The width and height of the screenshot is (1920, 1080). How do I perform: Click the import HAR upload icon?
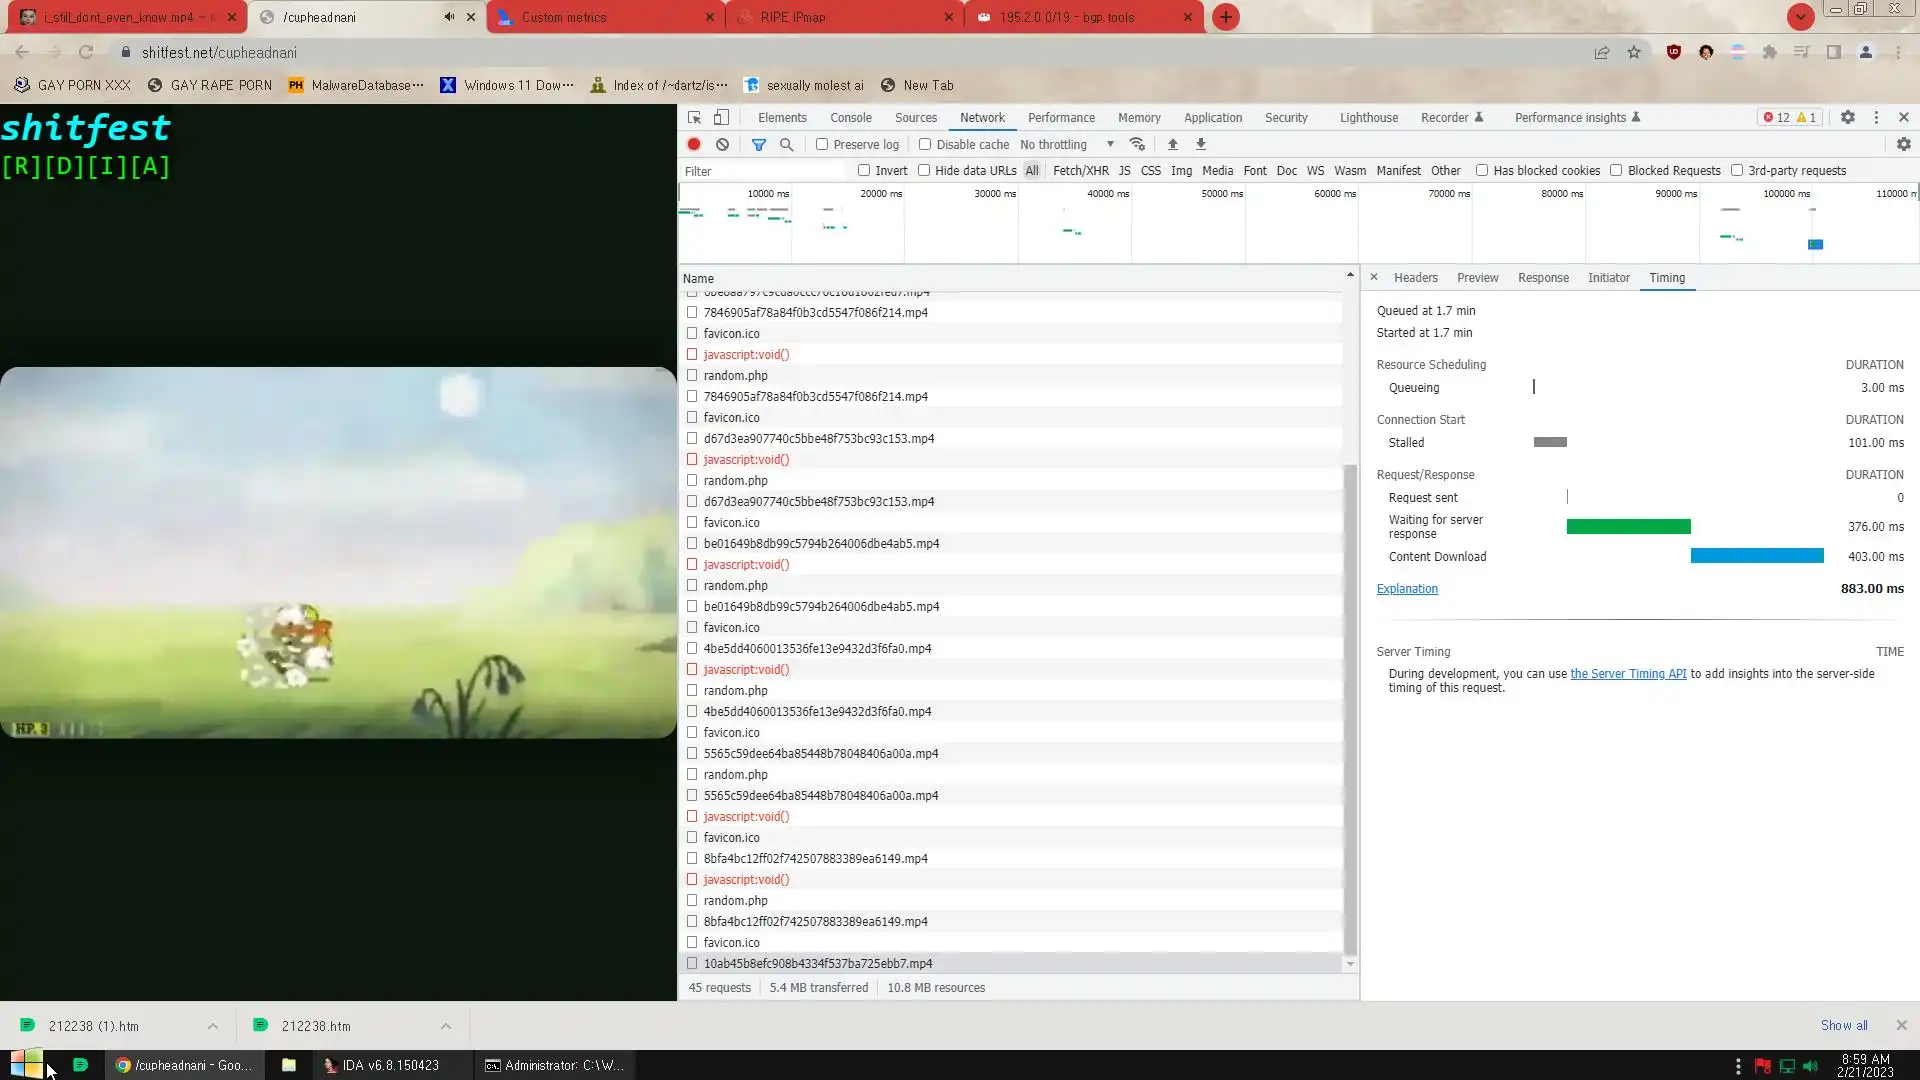coord(1172,144)
